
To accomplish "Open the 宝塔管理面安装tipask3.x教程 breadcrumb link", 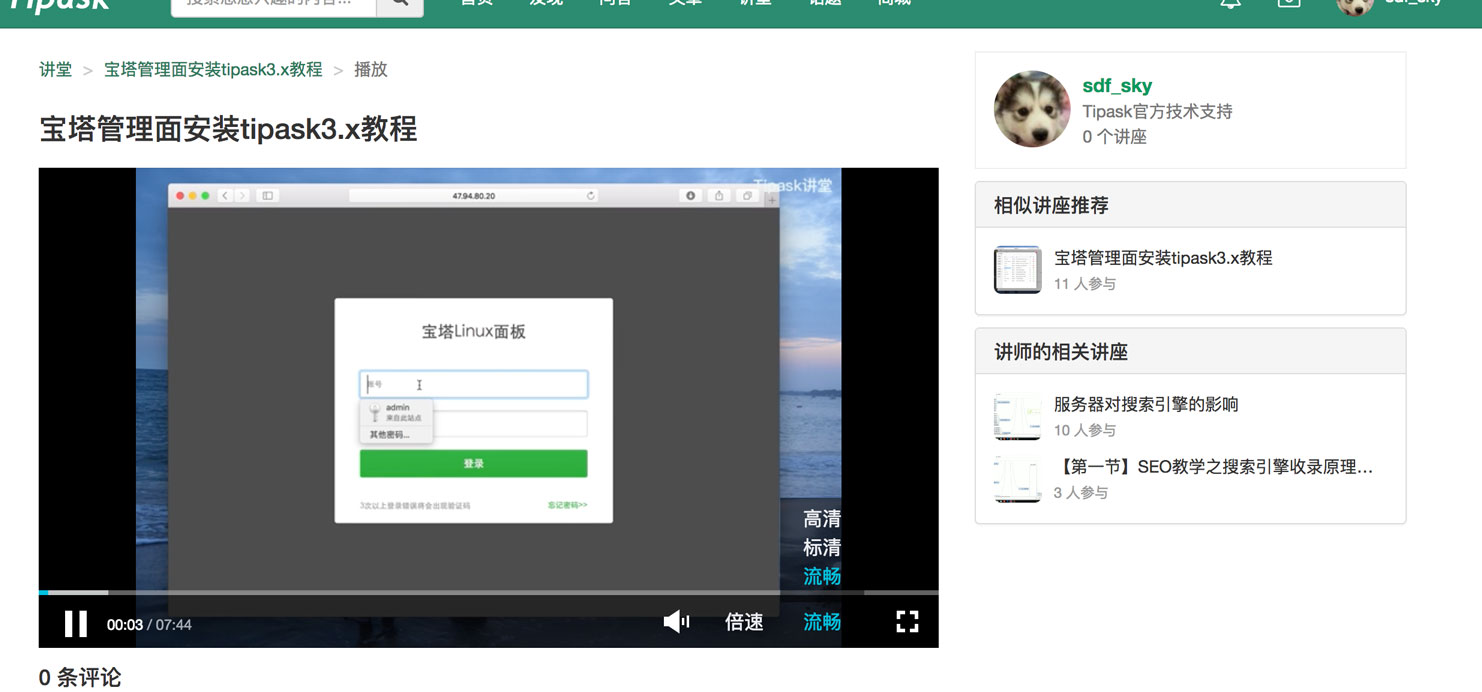I will 213,69.
